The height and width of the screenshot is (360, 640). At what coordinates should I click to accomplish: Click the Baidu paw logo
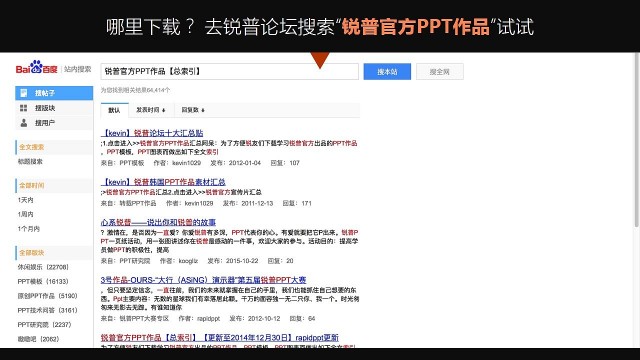click(37, 67)
